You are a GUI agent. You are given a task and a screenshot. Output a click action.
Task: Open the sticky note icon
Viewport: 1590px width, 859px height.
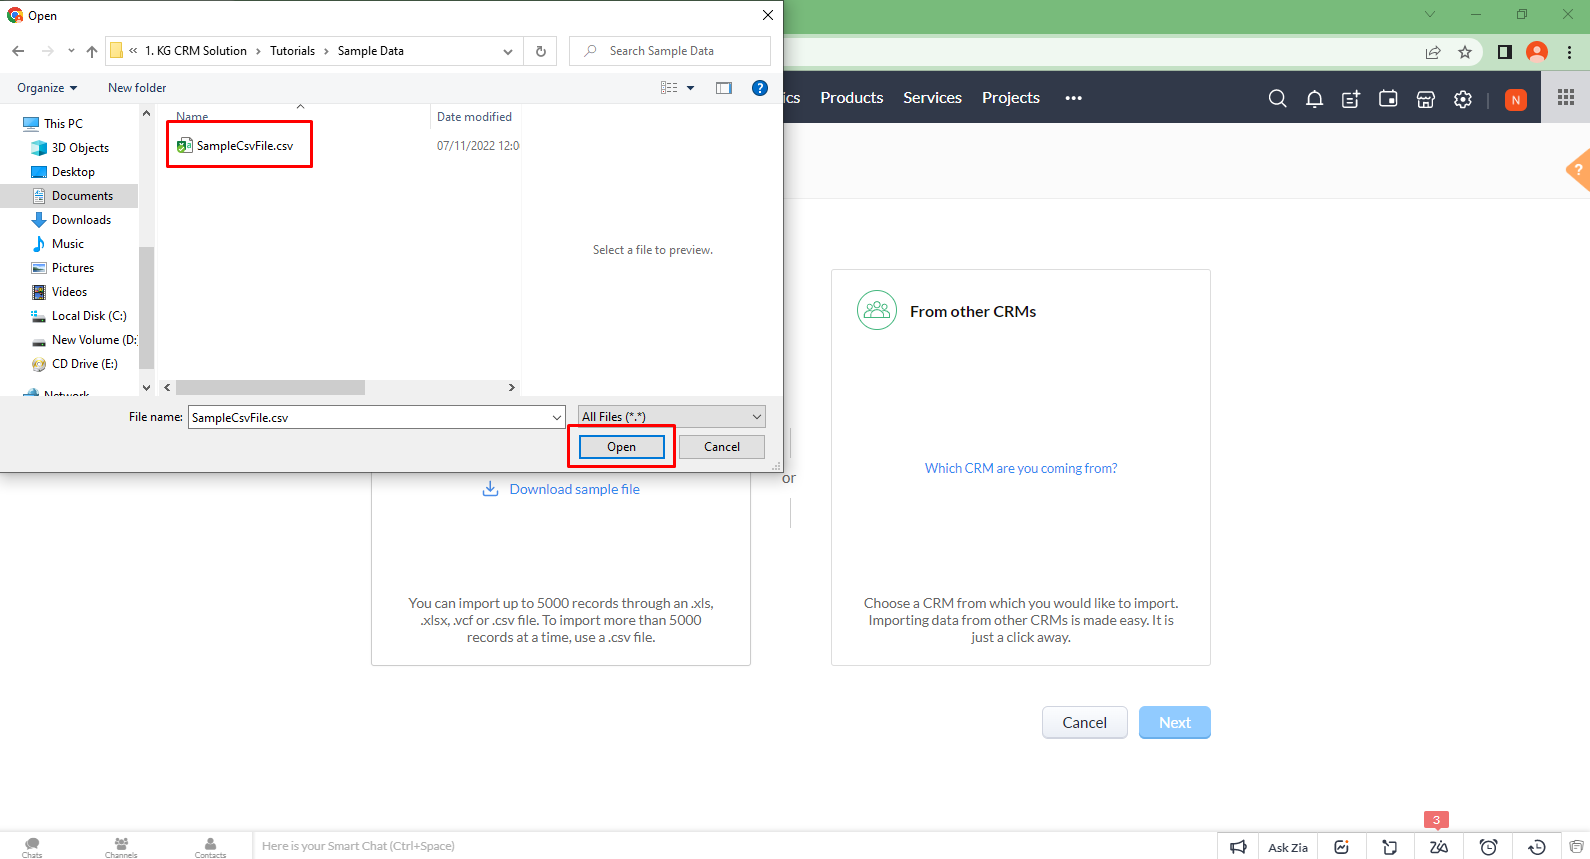click(1390, 847)
